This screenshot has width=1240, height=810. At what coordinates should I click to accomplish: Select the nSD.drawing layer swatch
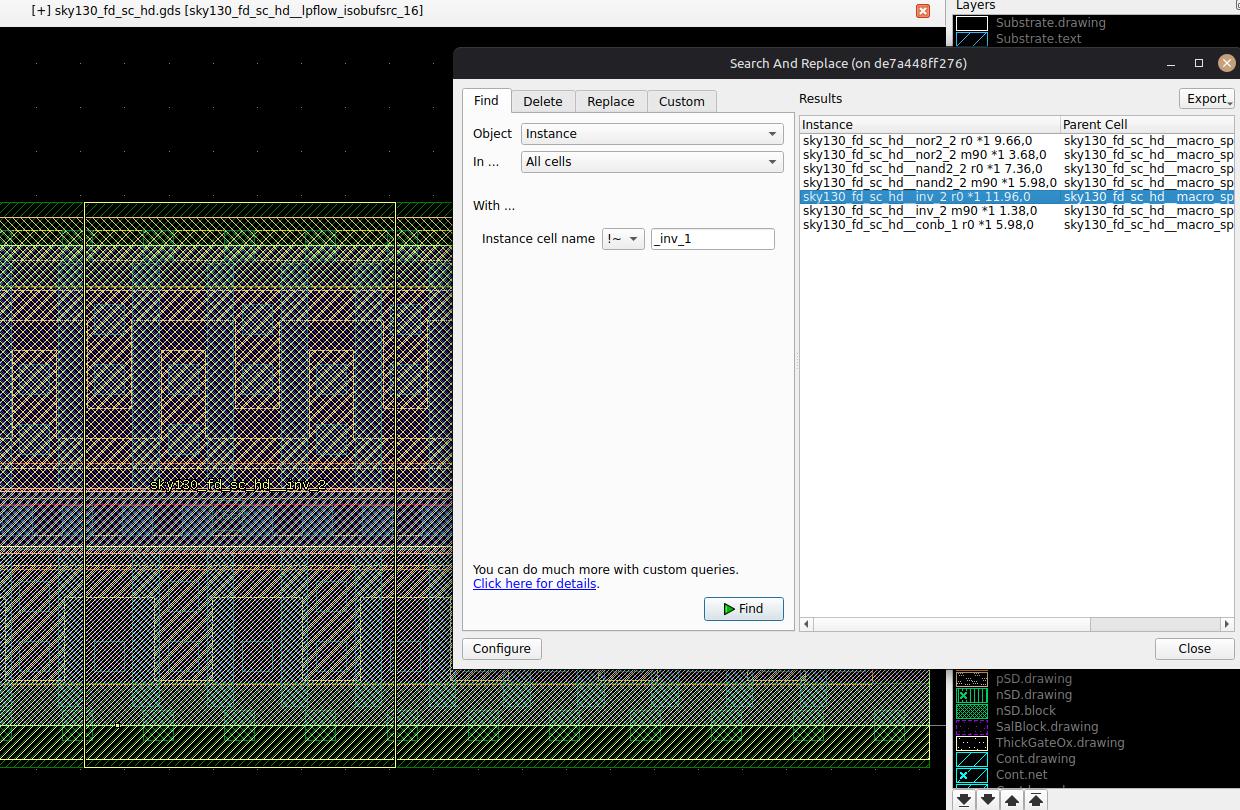[x=972, y=695]
